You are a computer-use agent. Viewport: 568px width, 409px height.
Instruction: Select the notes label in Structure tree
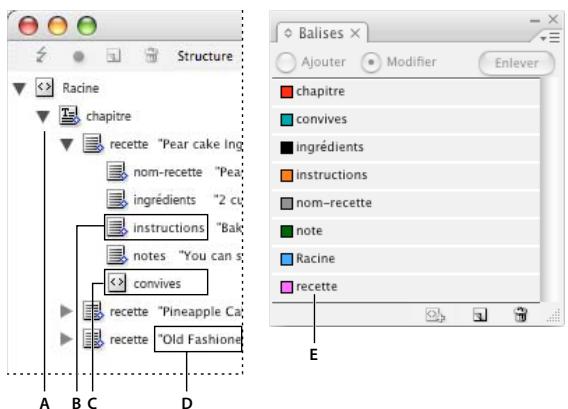150,256
